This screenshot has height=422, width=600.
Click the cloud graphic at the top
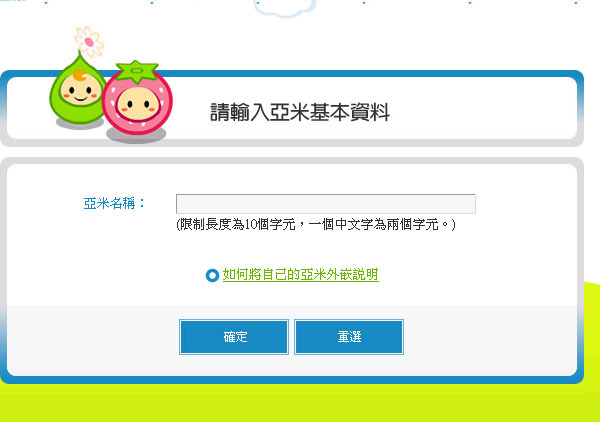[285, 8]
